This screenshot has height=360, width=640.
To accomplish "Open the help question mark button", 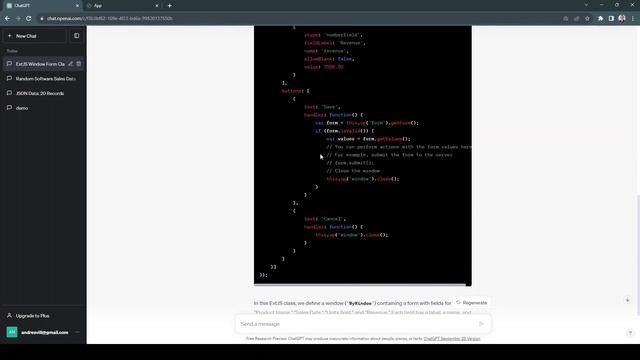I will coord(630,333).
